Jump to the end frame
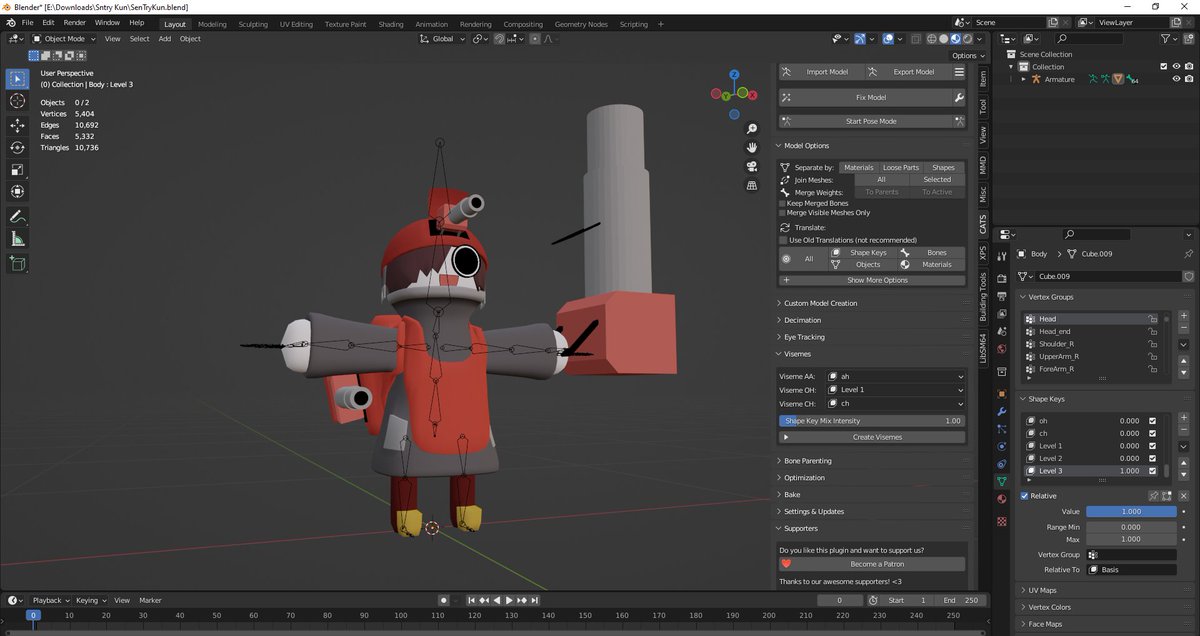This screenshot has width=1200, height=636. 534,600
